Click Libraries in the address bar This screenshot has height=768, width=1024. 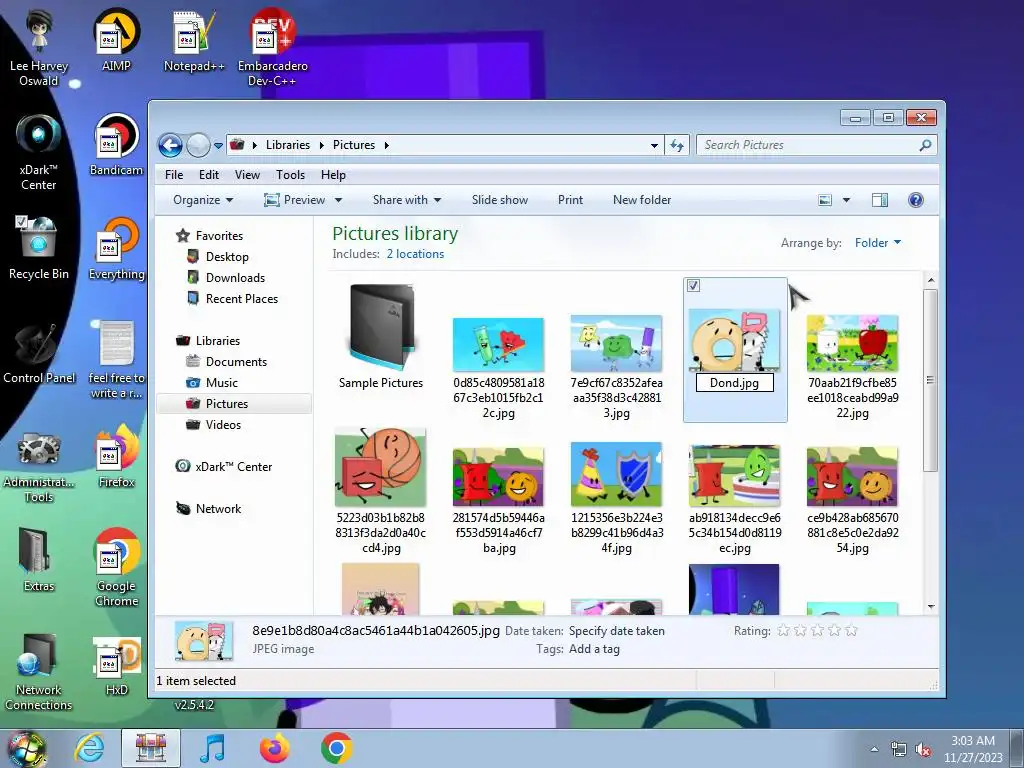pos(287,145)
